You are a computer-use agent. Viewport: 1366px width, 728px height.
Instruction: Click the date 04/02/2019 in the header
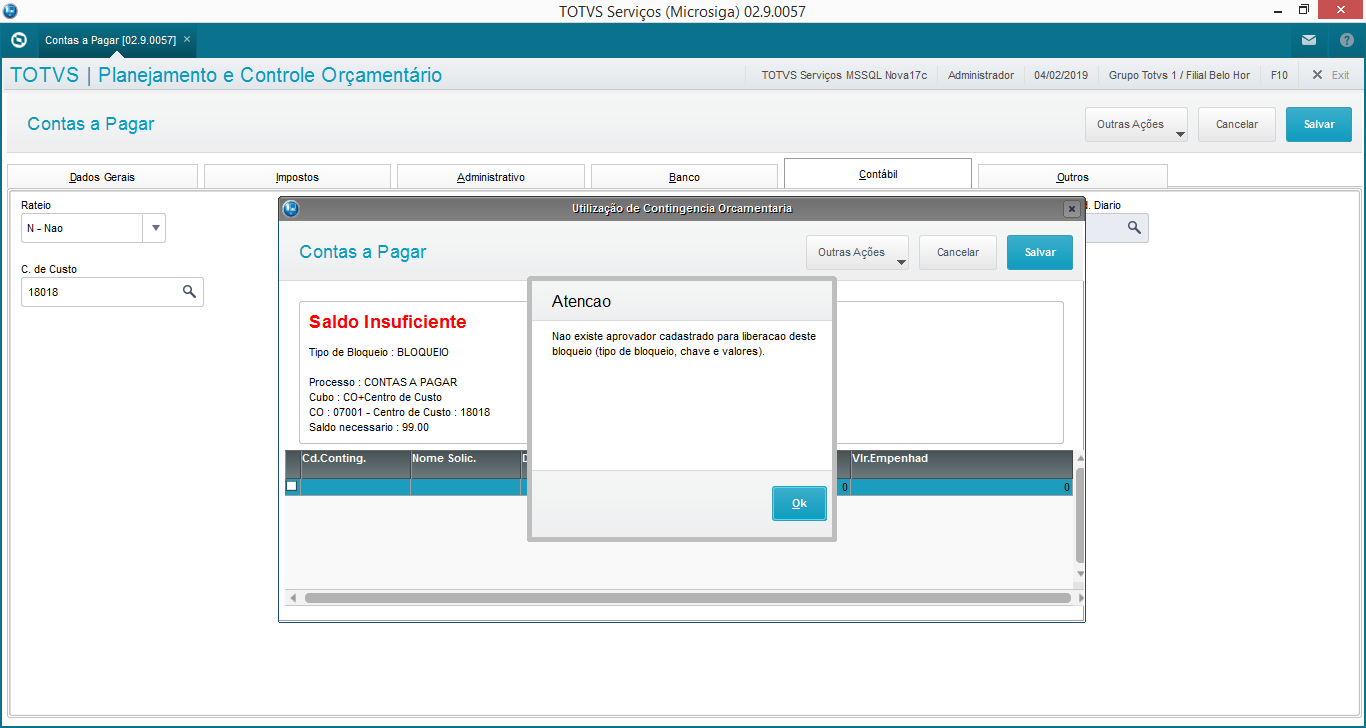[1061, 75]
